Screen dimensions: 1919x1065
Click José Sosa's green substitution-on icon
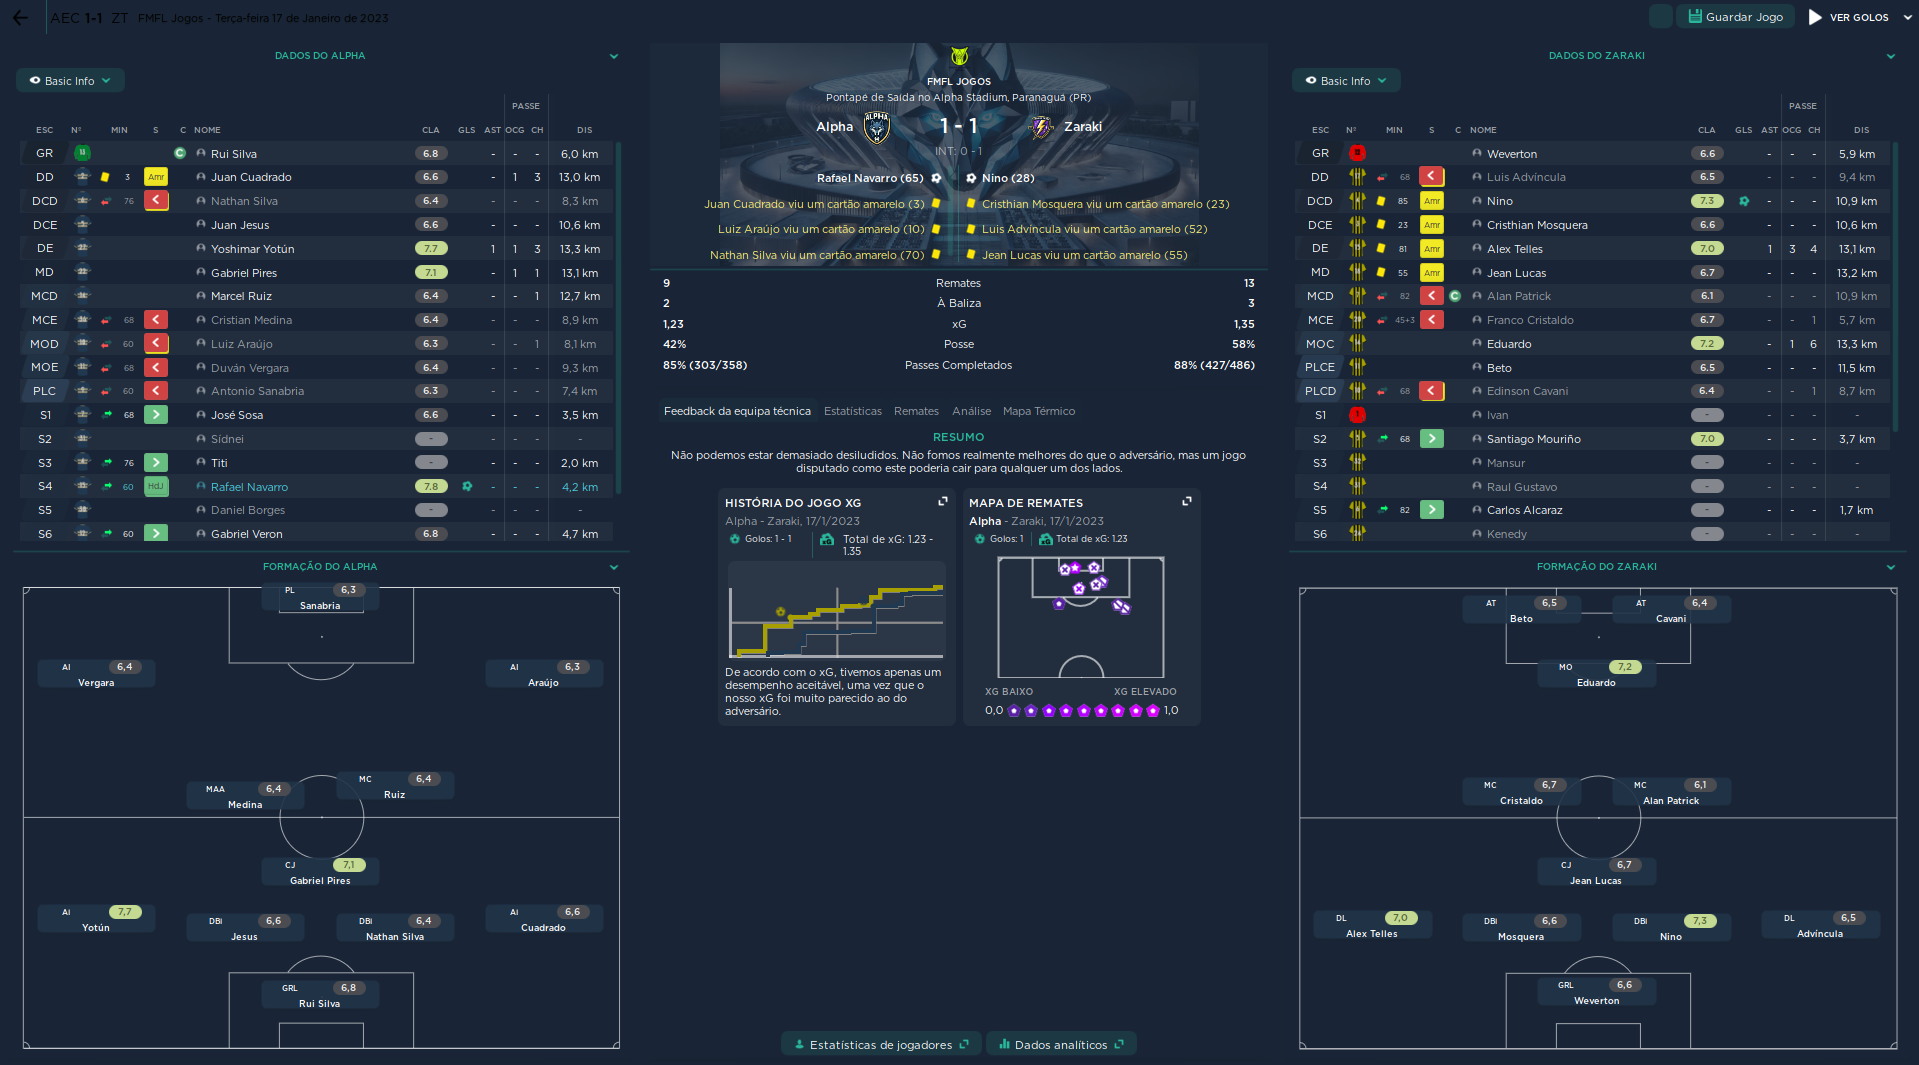point(156,415)
